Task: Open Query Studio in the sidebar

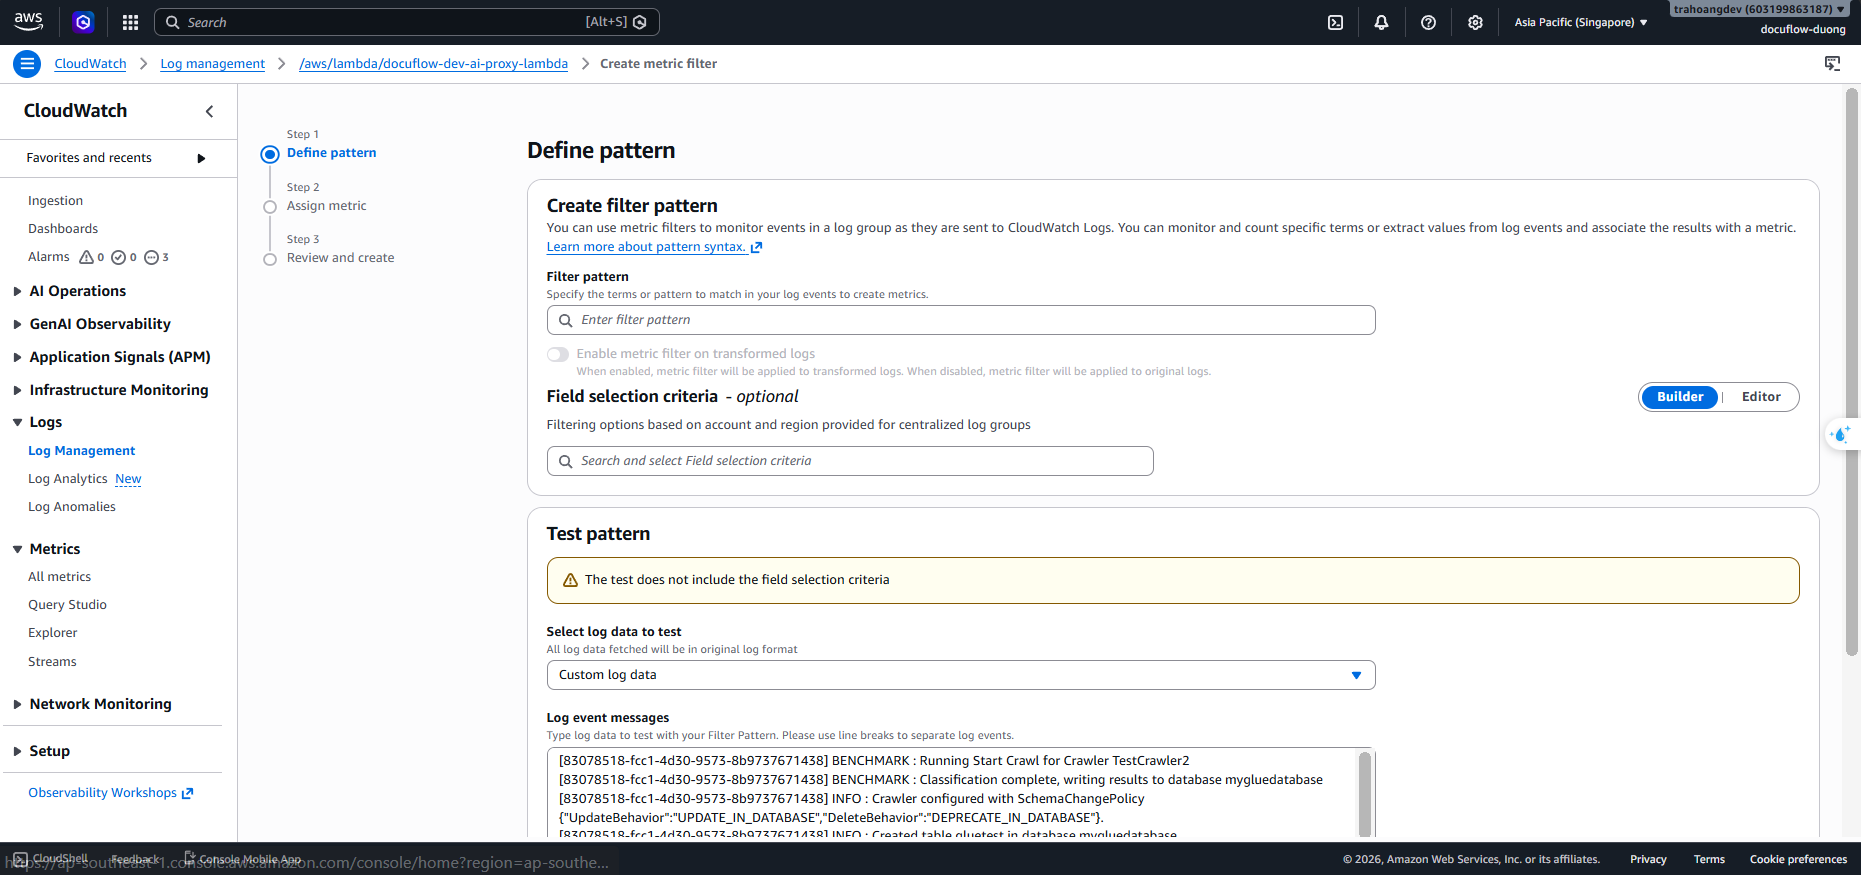Action: pos(67,605)
